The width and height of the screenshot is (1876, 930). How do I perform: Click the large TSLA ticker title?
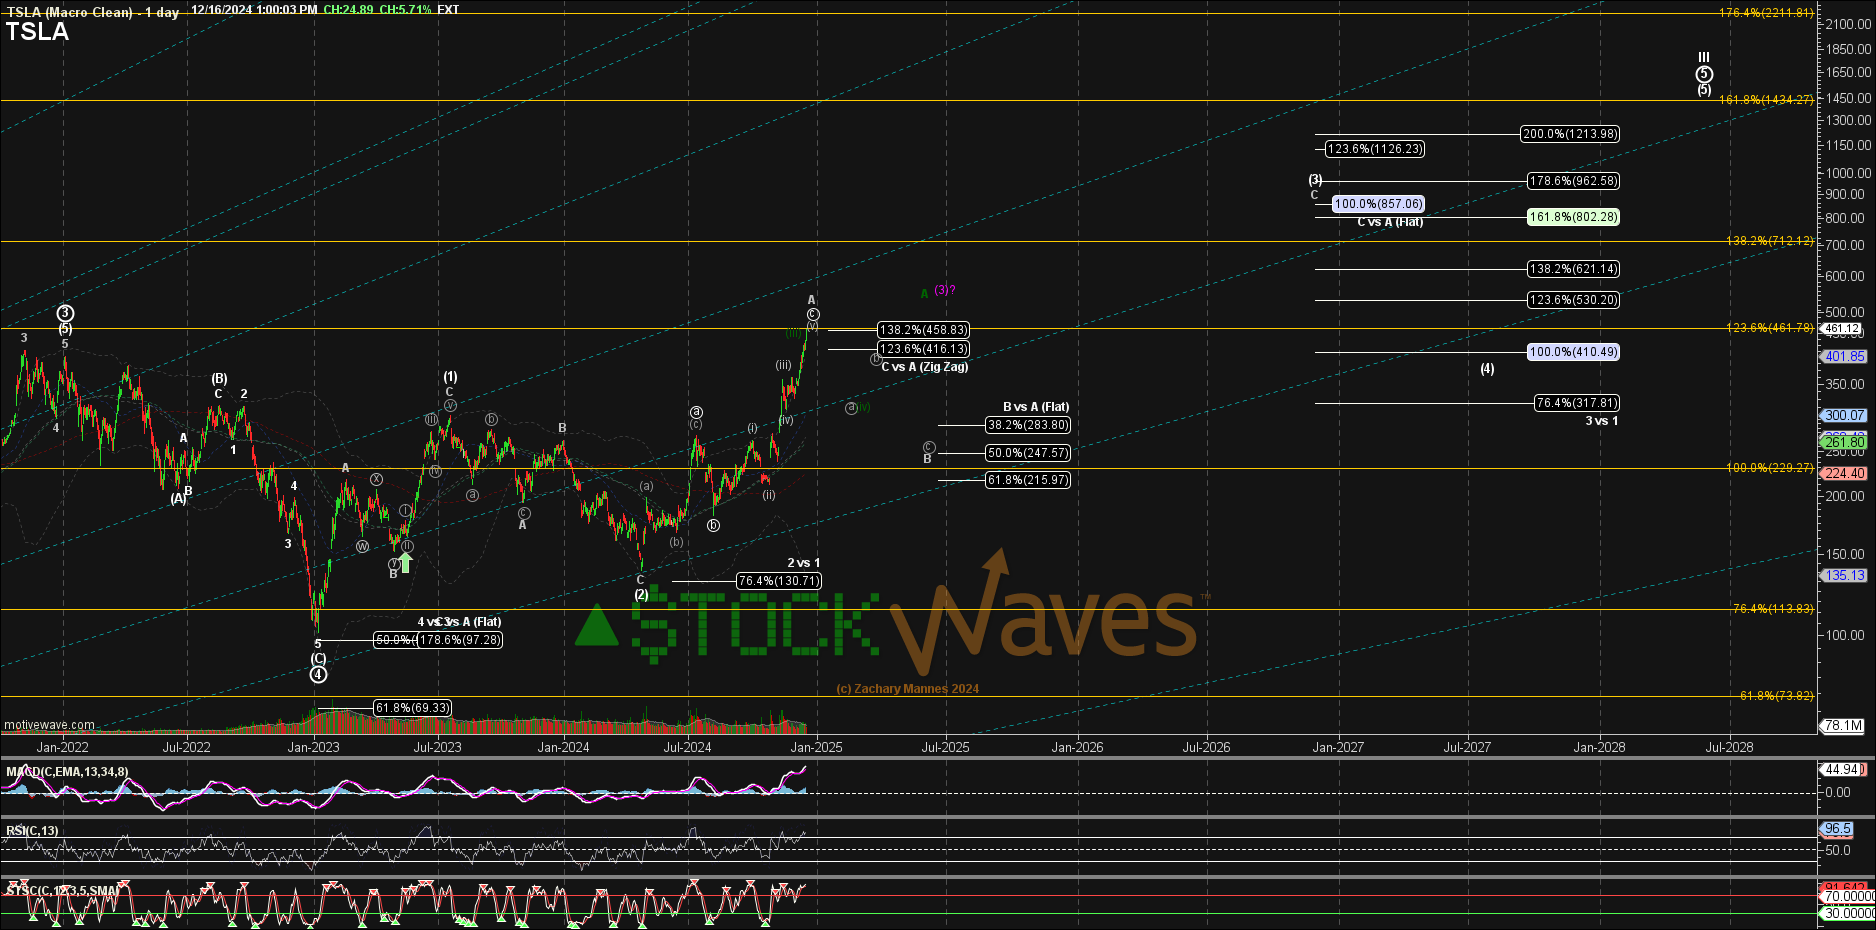coord(37,32)
